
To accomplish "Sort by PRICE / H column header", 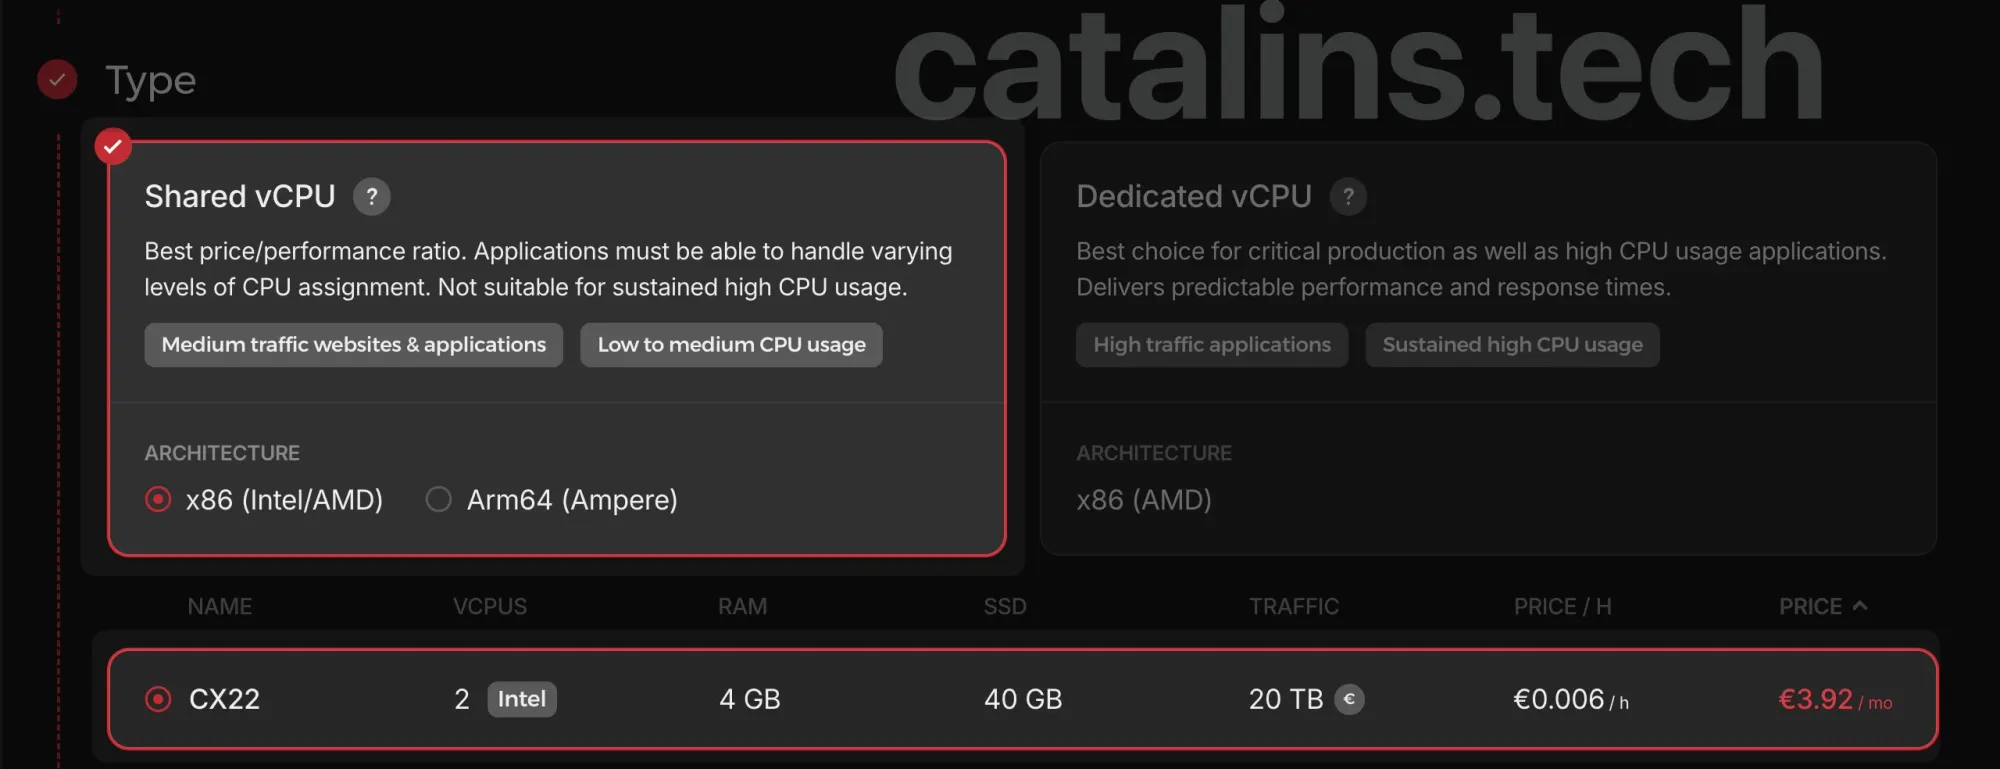I will pyautogui.click(x=1562, y=607).
